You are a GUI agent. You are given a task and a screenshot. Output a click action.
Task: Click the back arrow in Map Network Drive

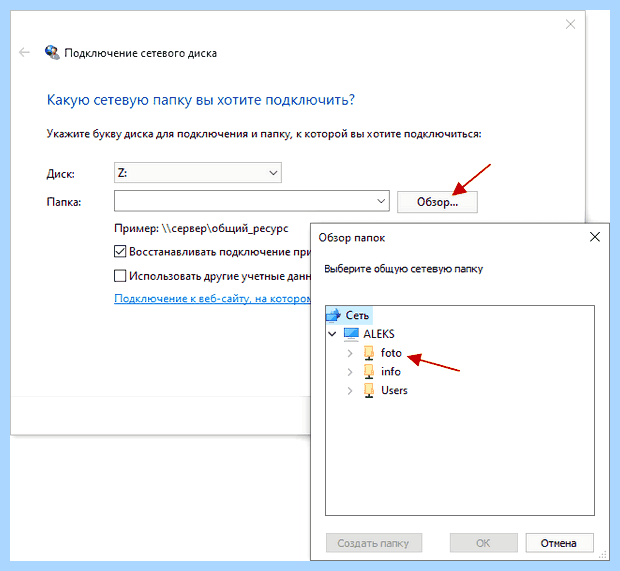[25, 52]
